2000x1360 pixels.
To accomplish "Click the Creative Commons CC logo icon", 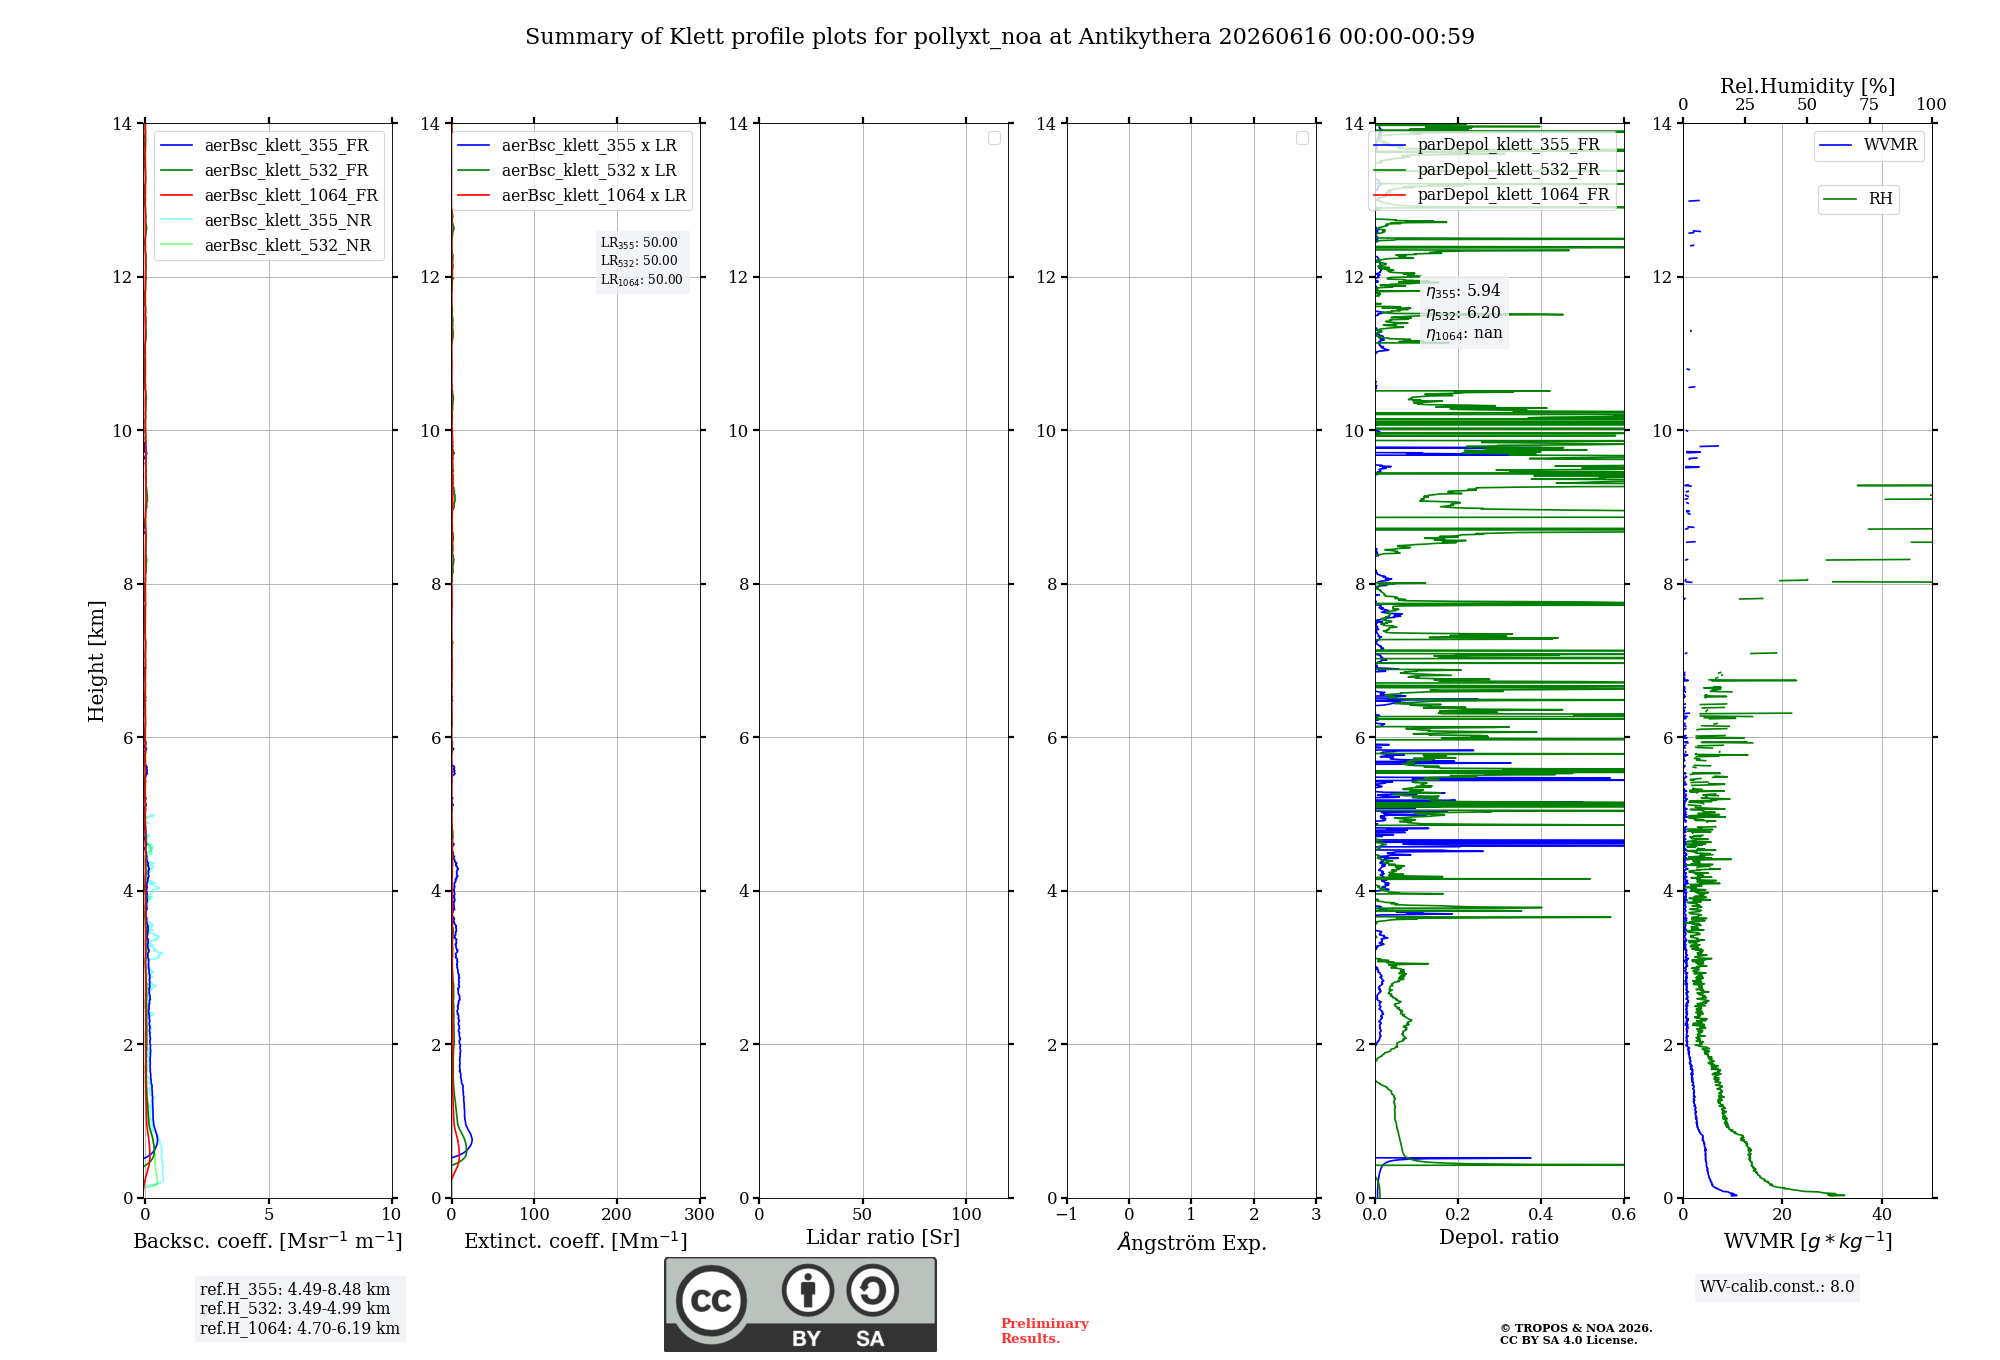I will (x=711, y=1300).
